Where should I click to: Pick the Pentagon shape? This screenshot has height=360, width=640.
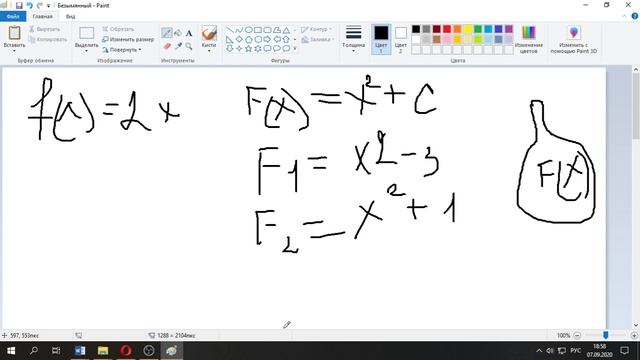[249, 39]
